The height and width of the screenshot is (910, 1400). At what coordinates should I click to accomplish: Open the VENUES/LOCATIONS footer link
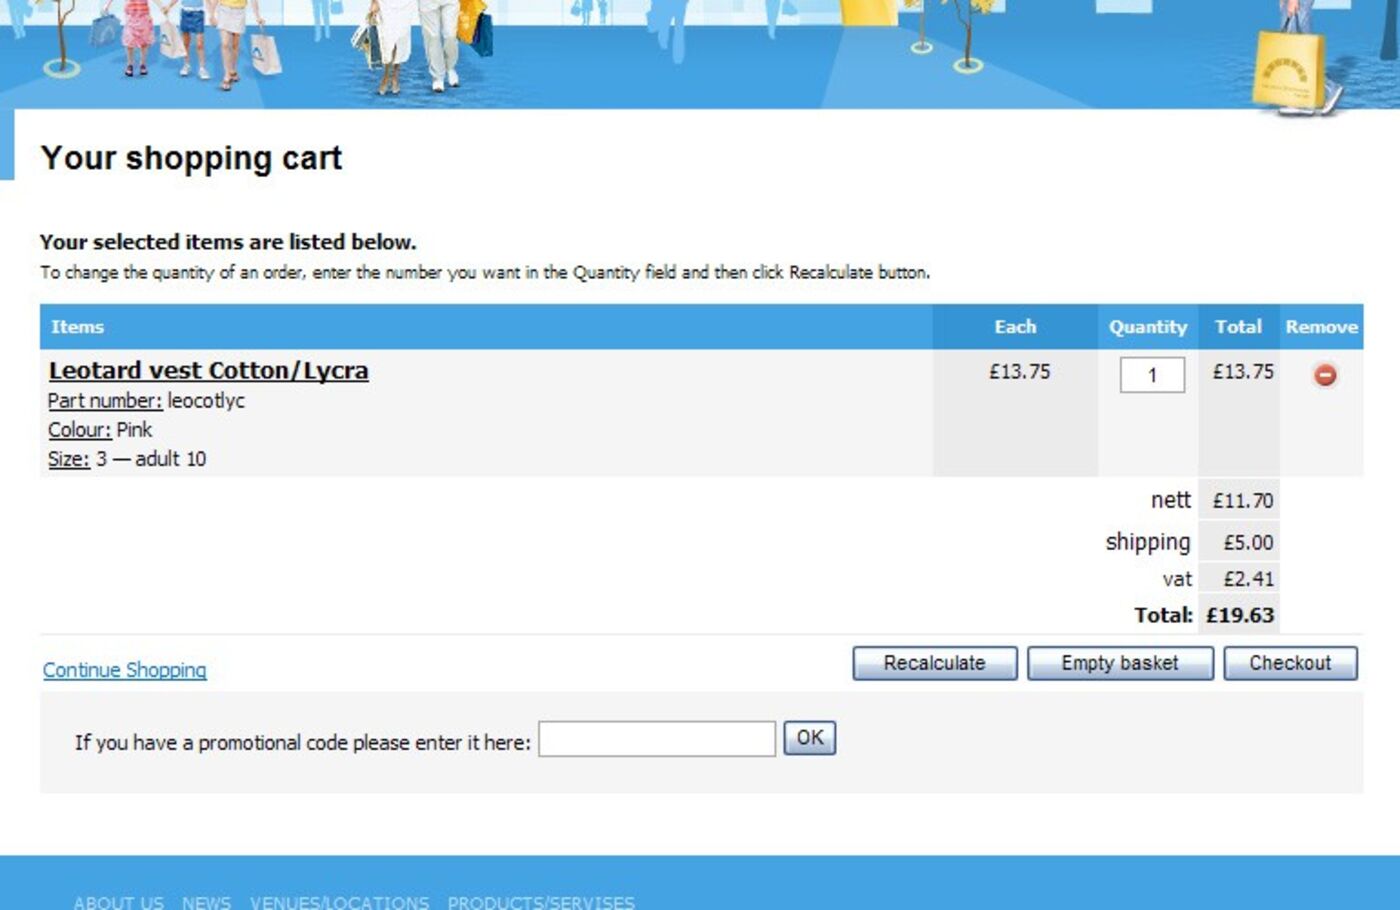(x=339, y=902)
